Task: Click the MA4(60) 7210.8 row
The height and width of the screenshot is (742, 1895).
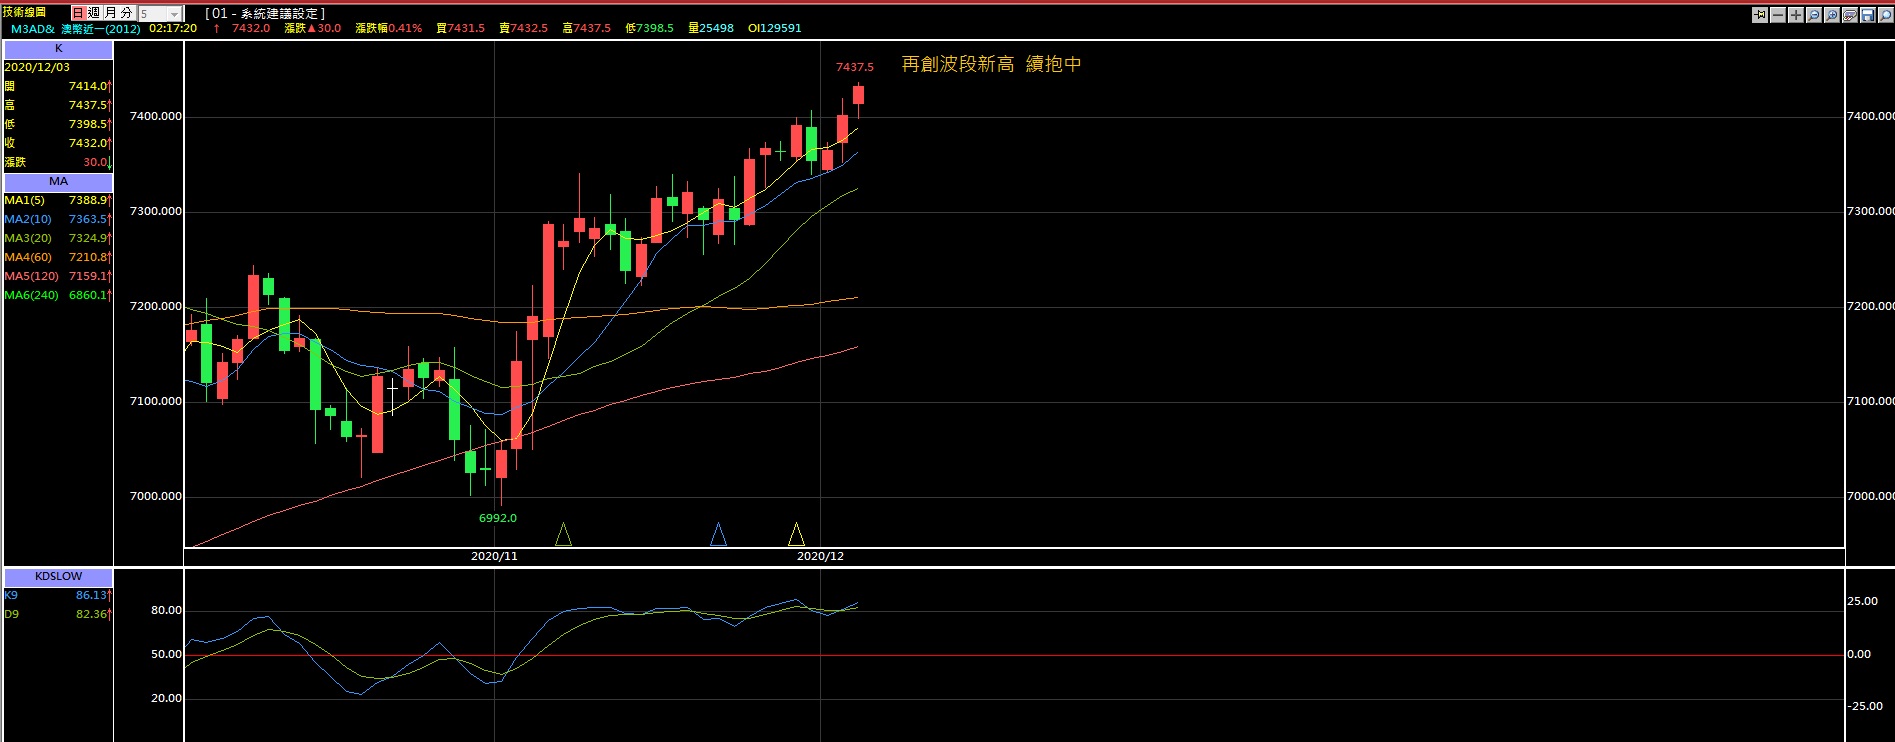Action: pos(58,257)
